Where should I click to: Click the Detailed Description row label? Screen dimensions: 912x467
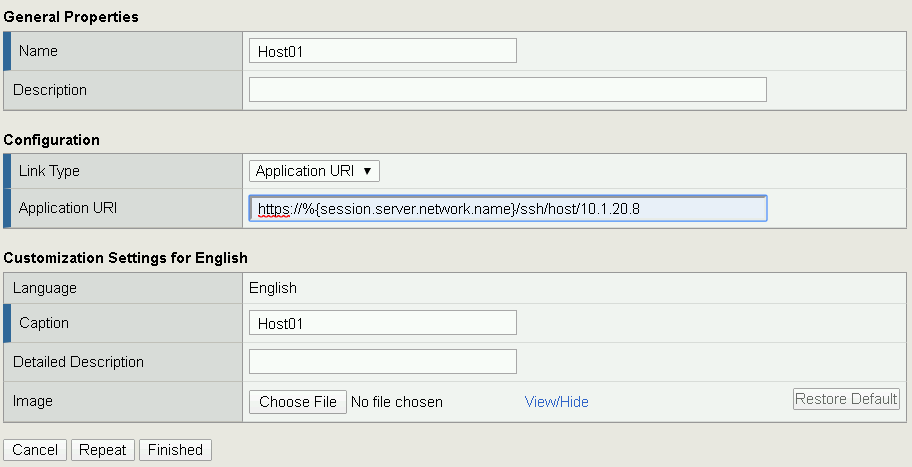[78, 362]
